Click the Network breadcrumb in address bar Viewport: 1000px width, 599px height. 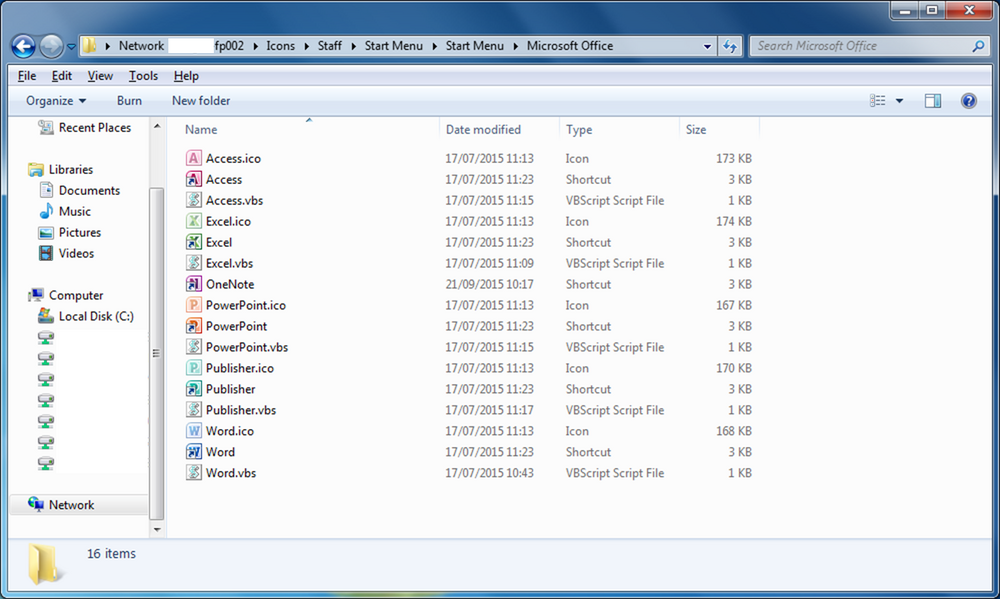[141, 46]
